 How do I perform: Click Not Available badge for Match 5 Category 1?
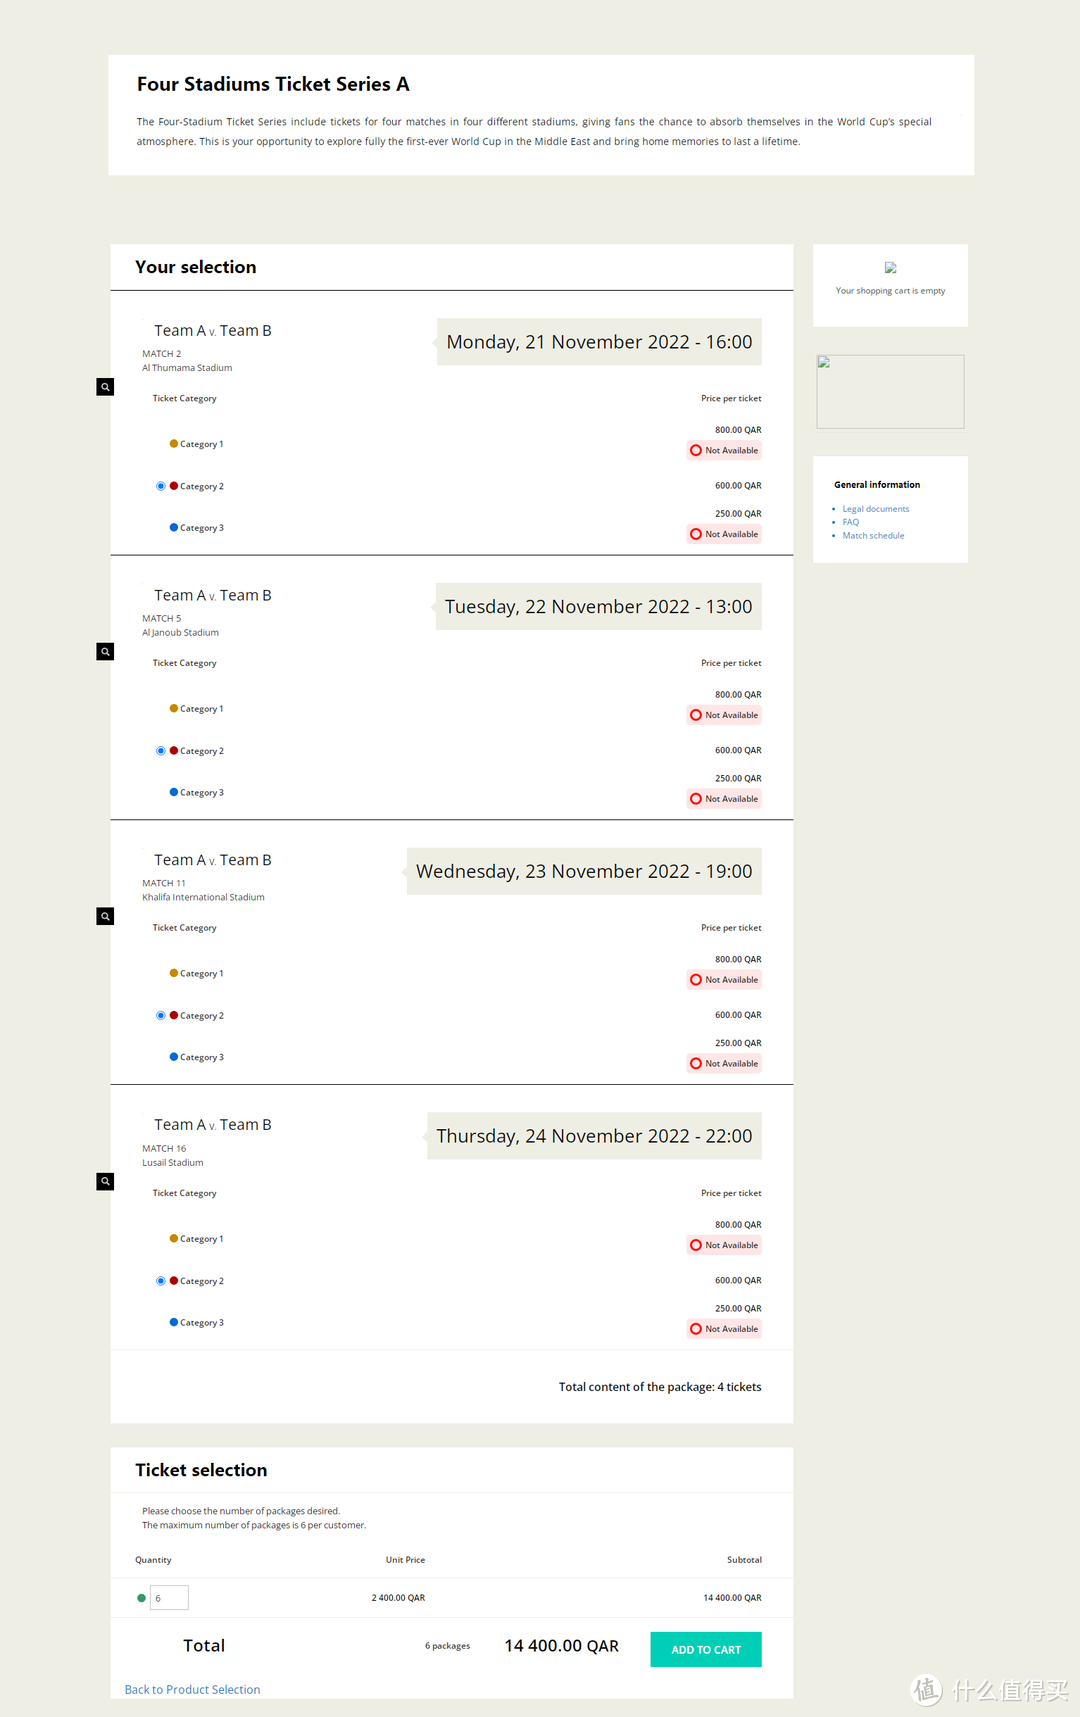[x=725, y=715]
